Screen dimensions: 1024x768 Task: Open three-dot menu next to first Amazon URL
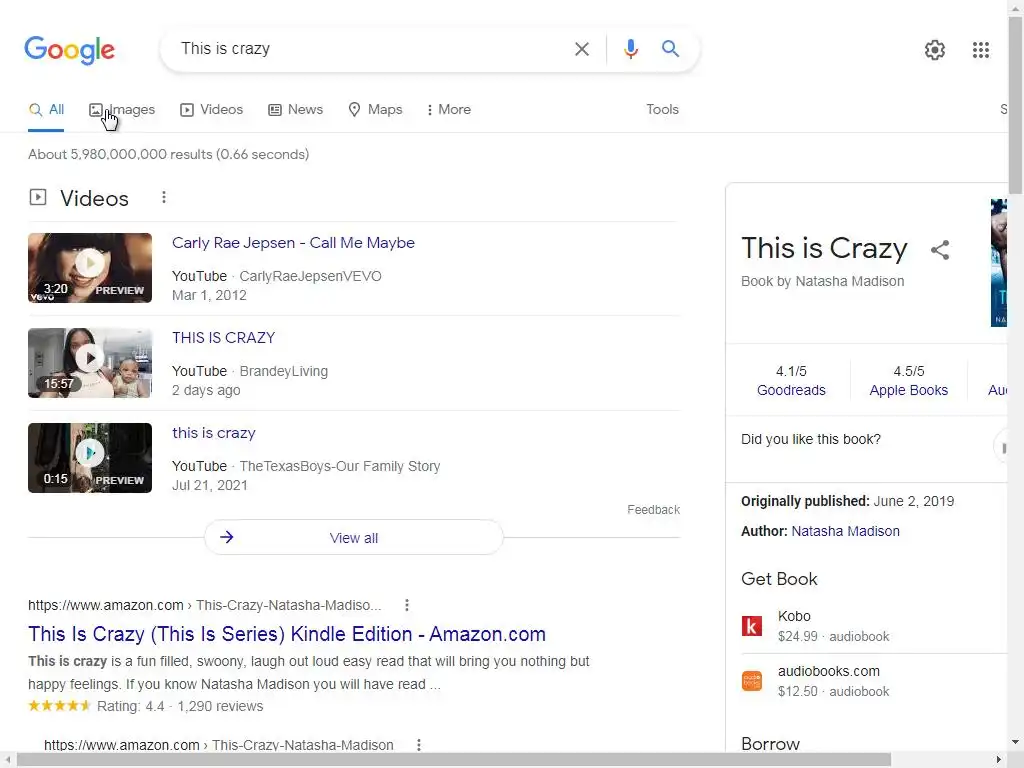(407, 605)
